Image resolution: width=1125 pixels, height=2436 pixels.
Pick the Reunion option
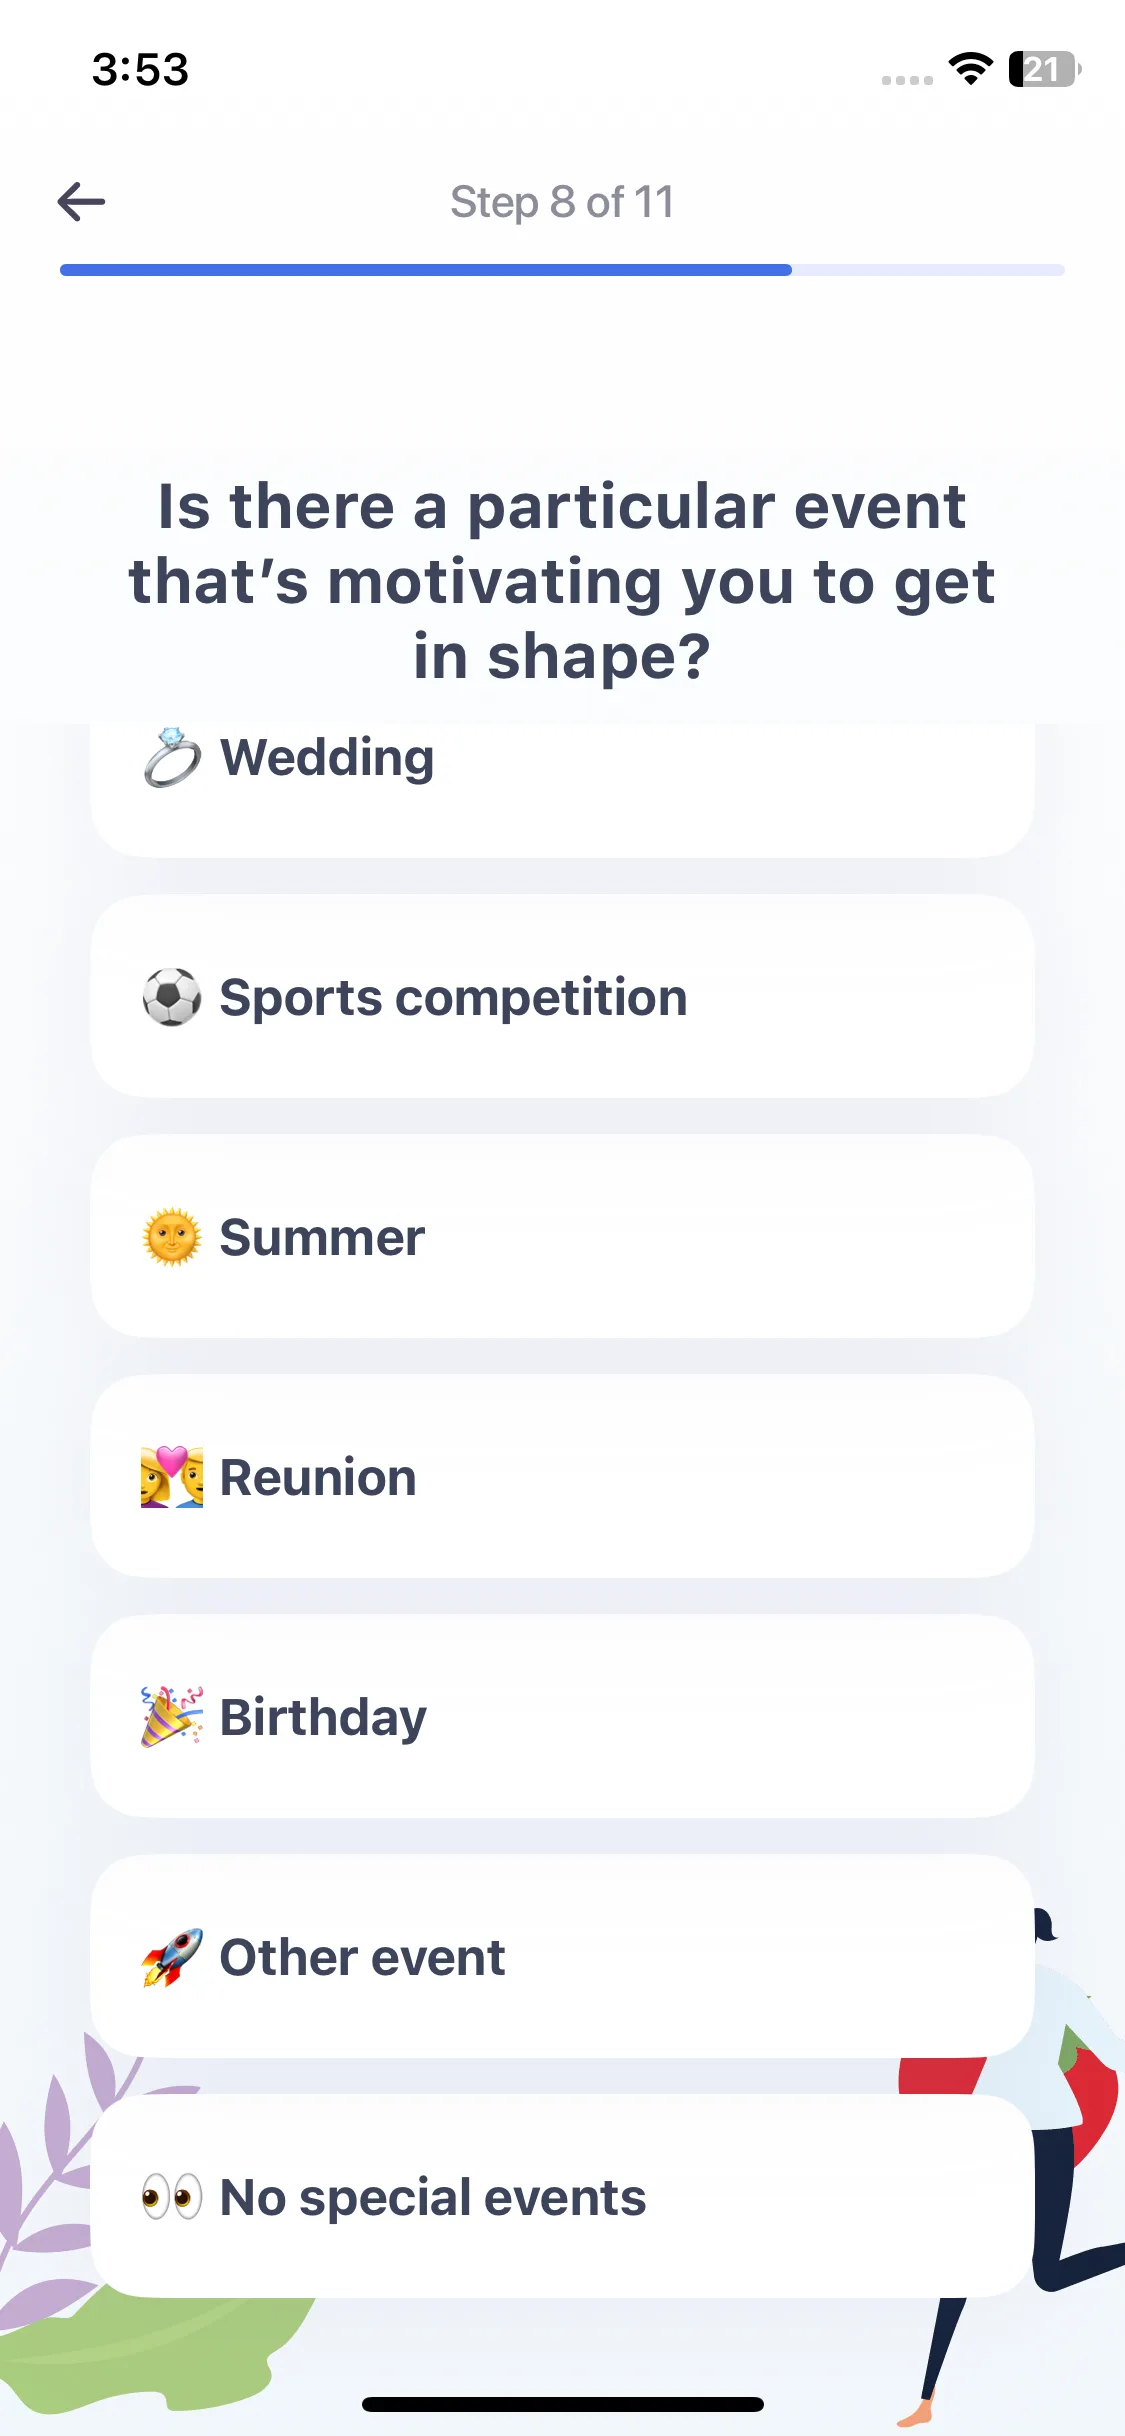tap(562, 1477)
